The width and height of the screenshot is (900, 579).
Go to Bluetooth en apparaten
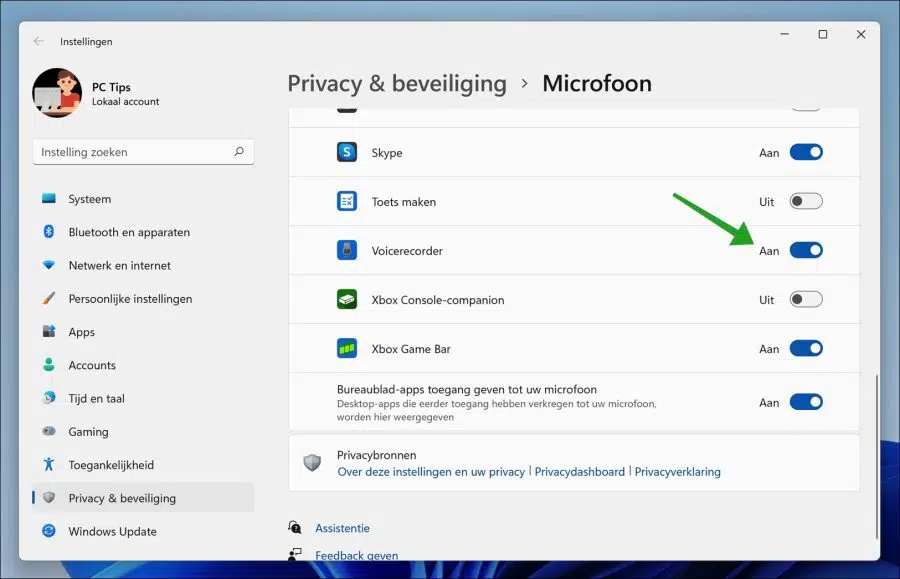143,232
